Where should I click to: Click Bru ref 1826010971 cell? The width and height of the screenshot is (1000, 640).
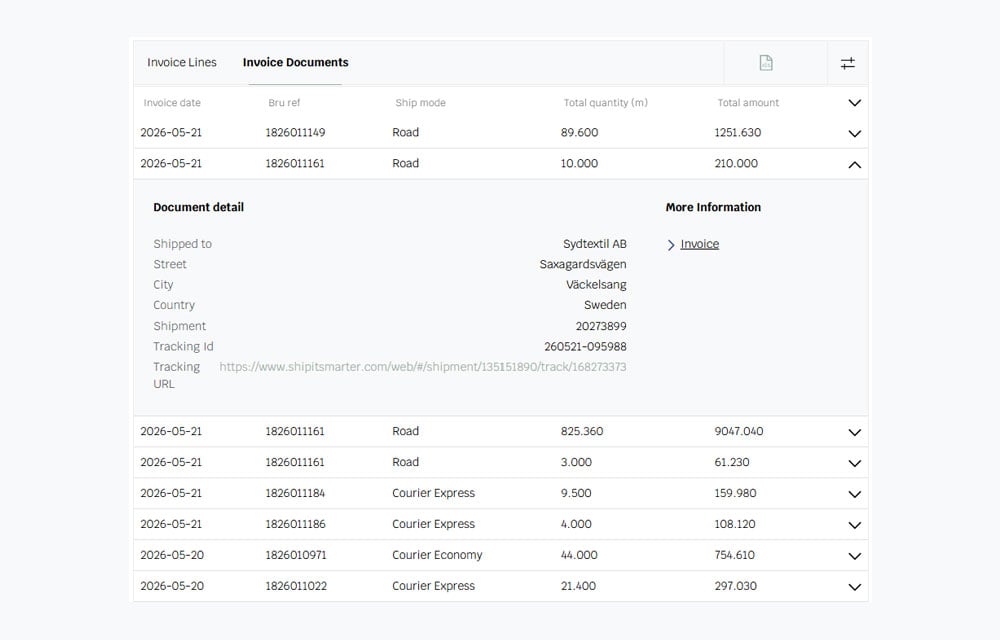tap(296, 555)
